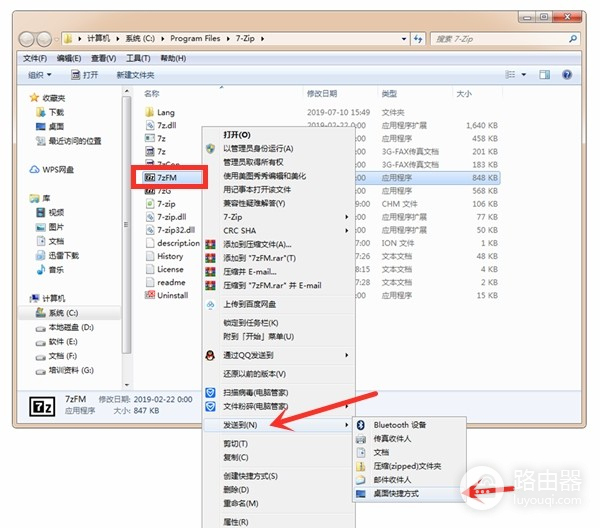Select the 7-zip help file icon
Screen dimensions: 600x528
pyautogui.click(x=150, y=204)
